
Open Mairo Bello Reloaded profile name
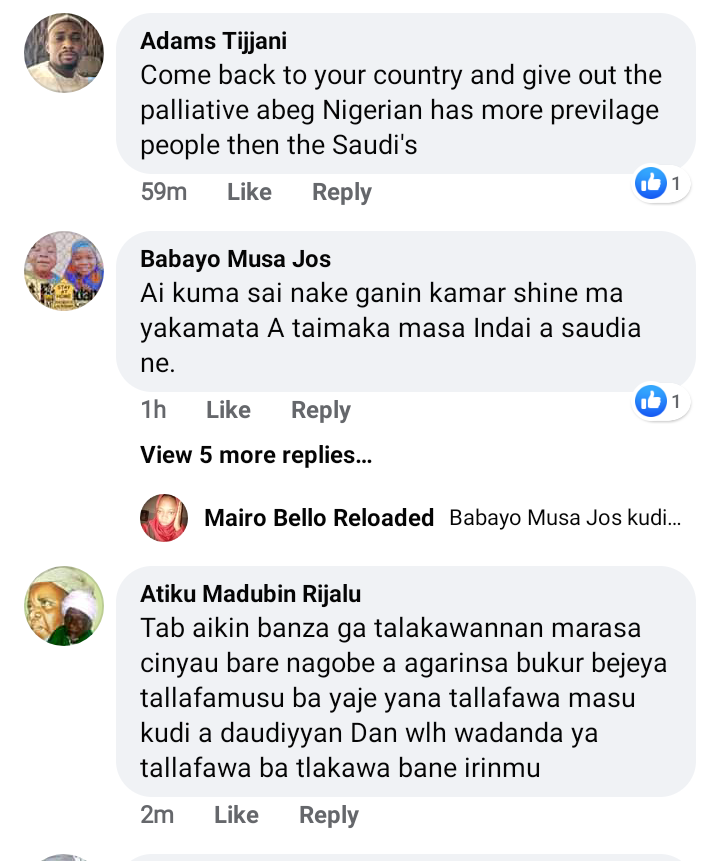(318, 518)
